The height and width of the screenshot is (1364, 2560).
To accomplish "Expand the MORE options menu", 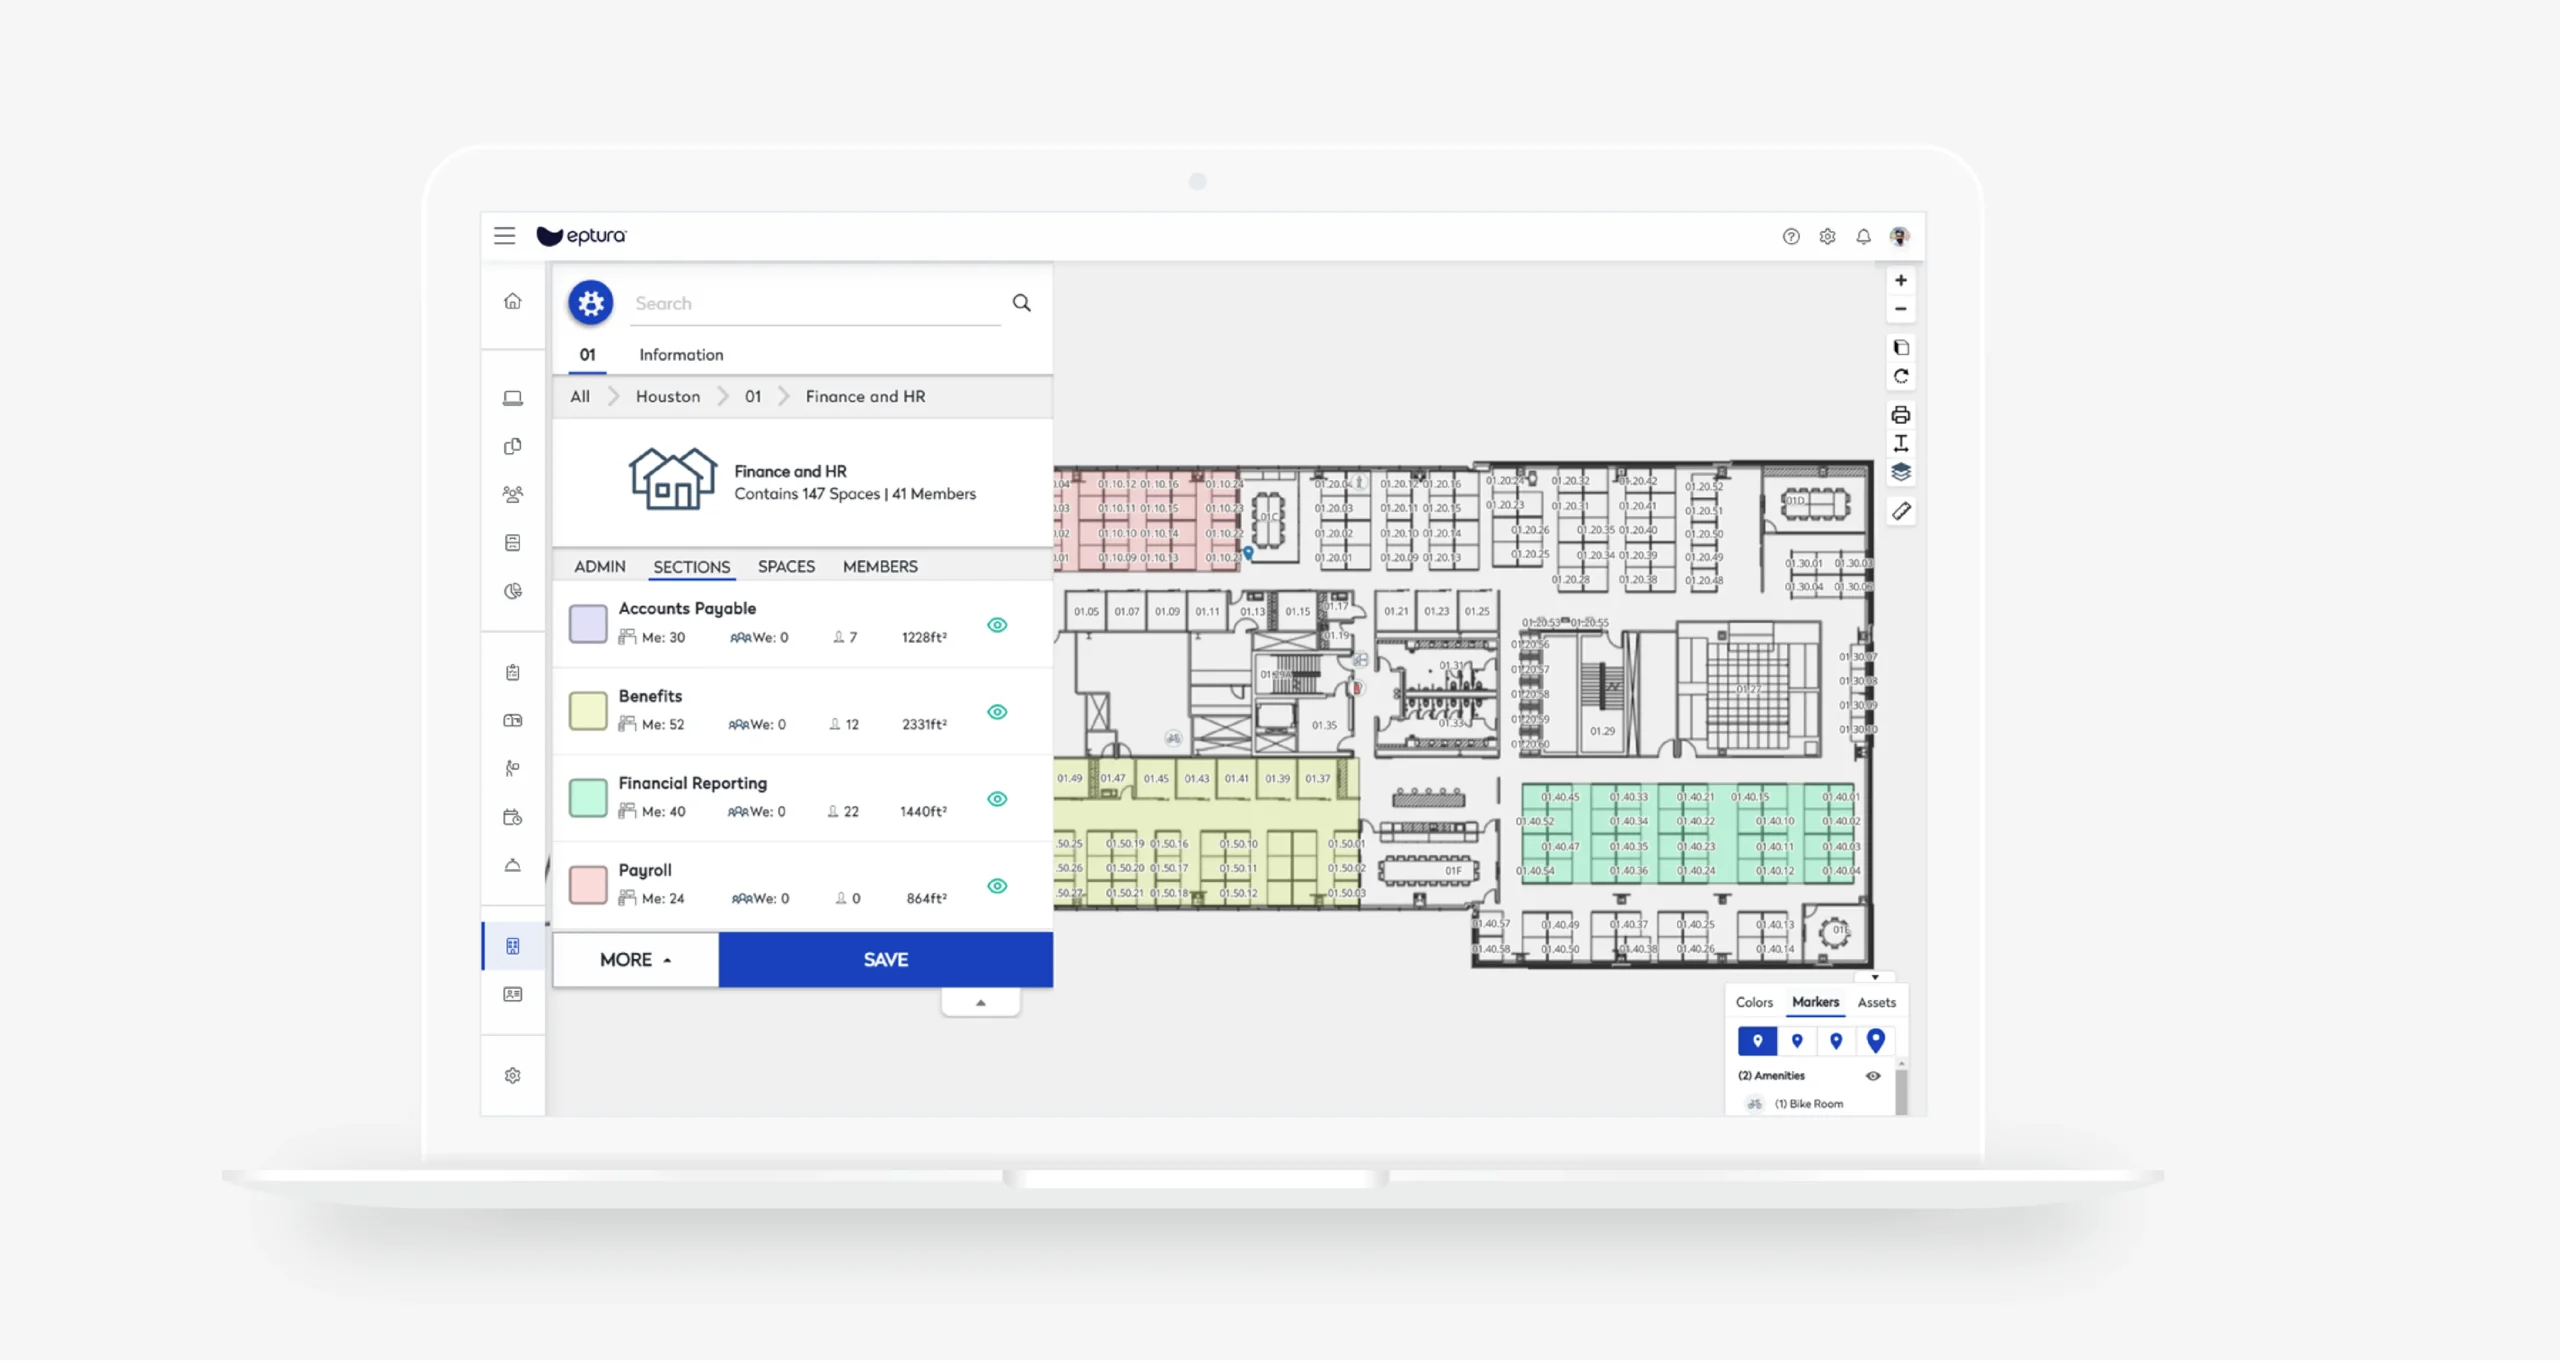I will 636,960.
